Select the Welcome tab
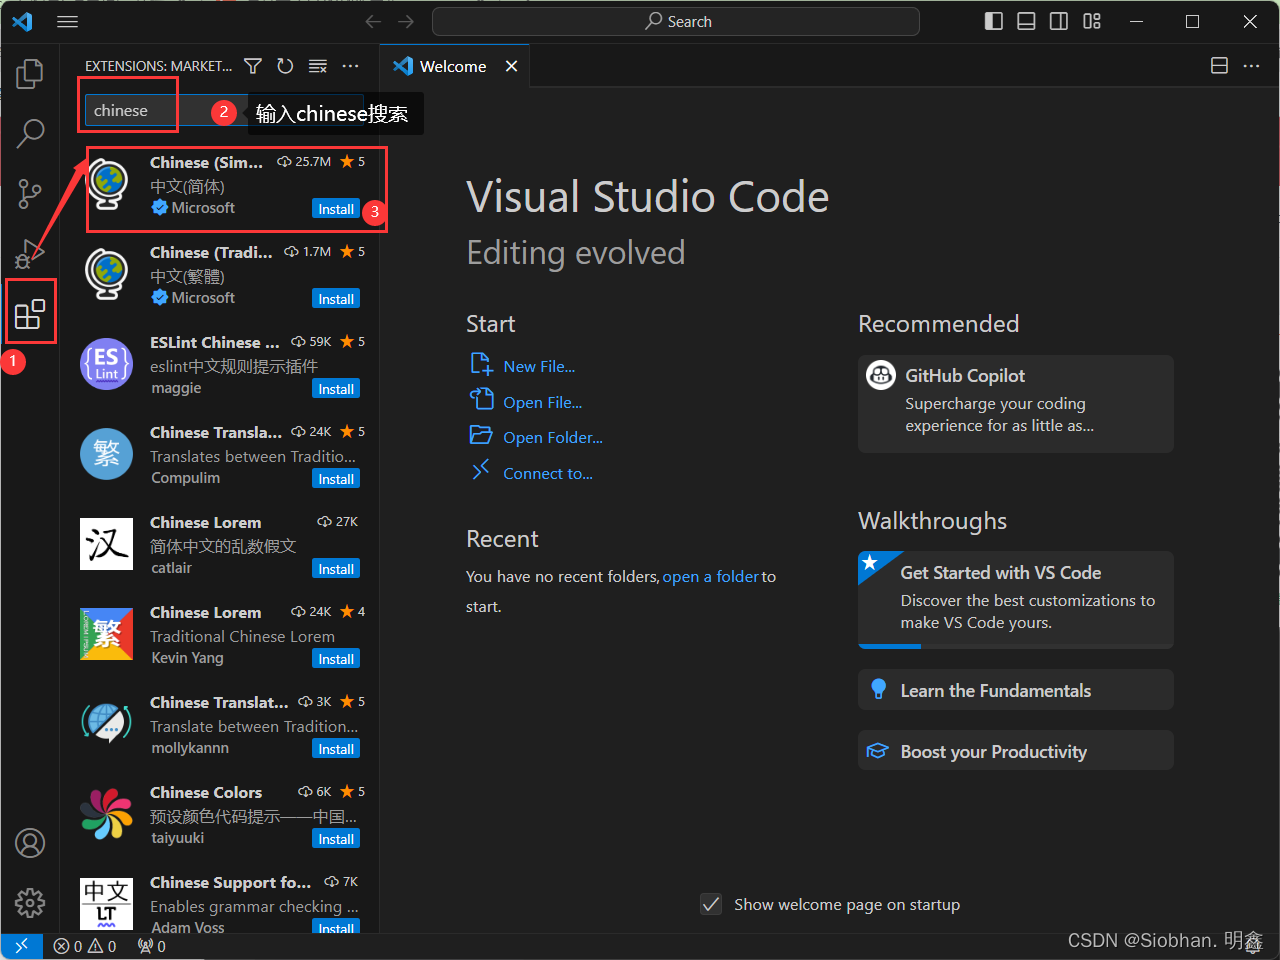The image size is (1280, 960). tap(452, 66)
